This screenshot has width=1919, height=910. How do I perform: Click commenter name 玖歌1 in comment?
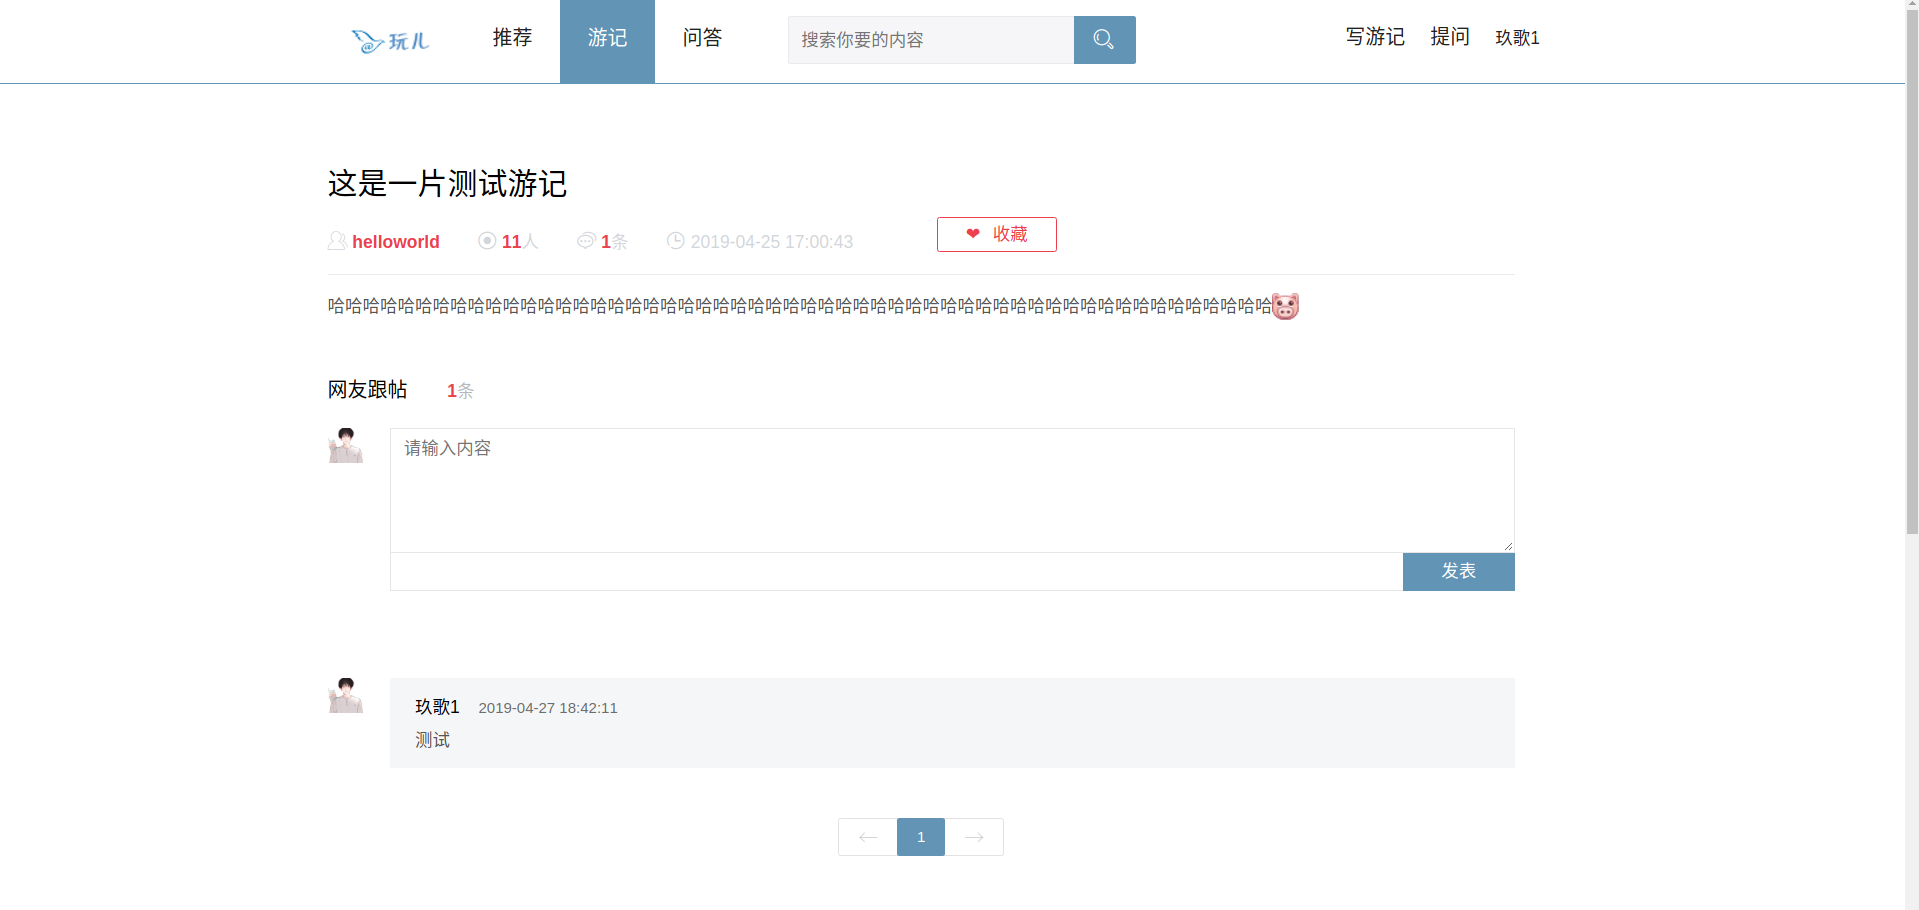point(437,707)
